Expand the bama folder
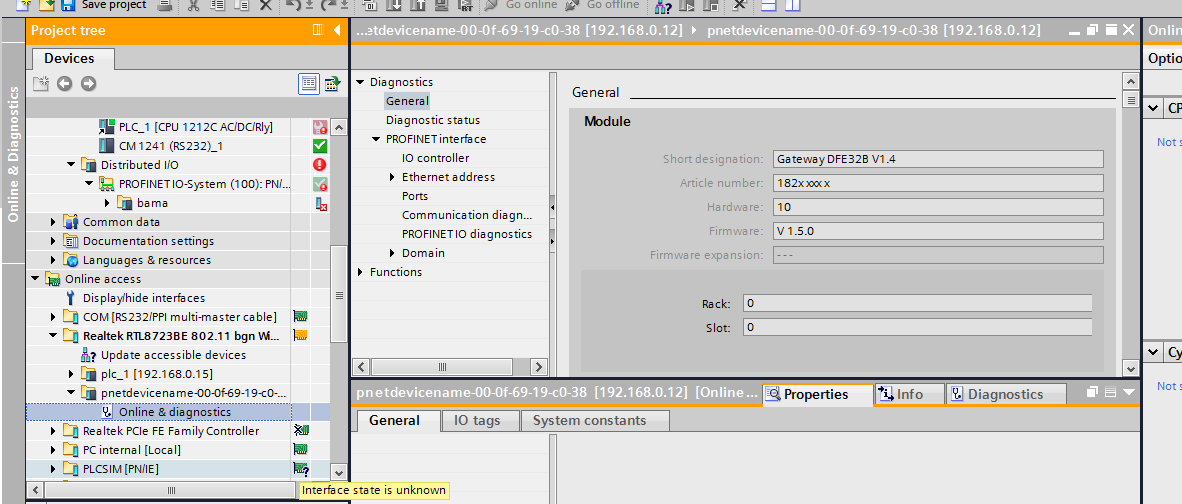The image size is (1182, 504). coord(107,203)
